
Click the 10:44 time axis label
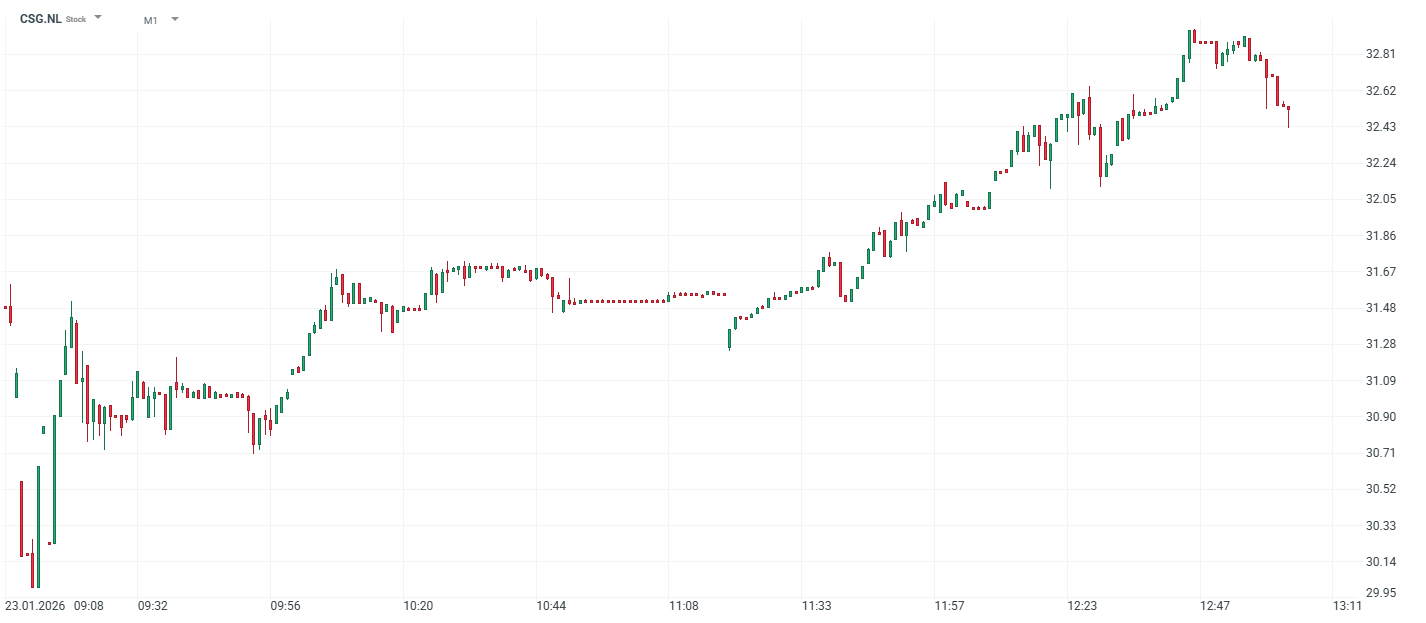click(x=551, y=606)
